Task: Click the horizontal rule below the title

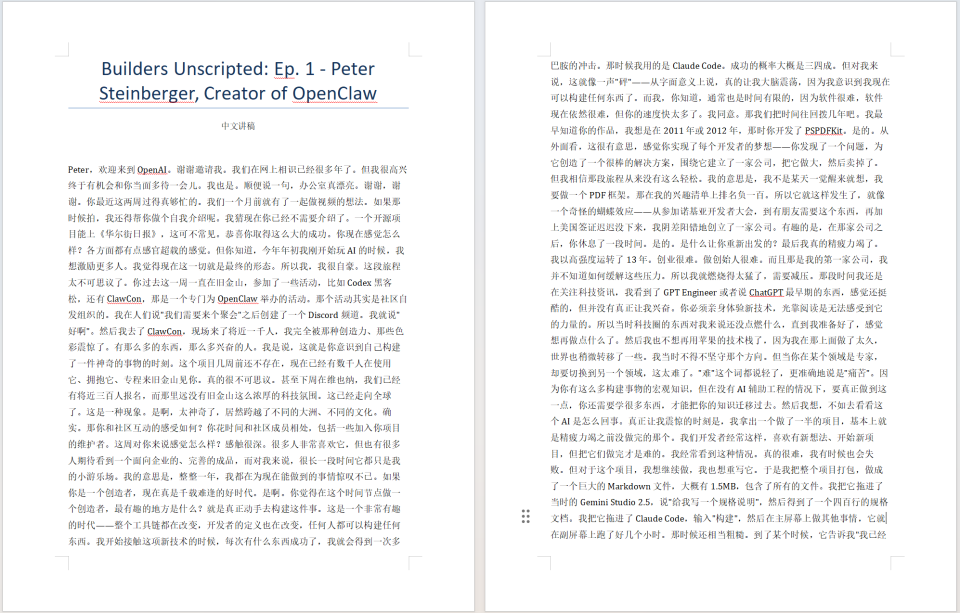Action: click(x=238, y=108)
